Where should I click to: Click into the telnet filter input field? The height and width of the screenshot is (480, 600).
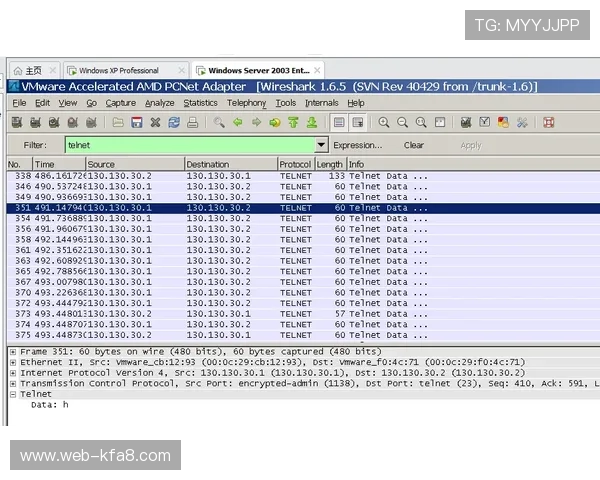(188, 145)
